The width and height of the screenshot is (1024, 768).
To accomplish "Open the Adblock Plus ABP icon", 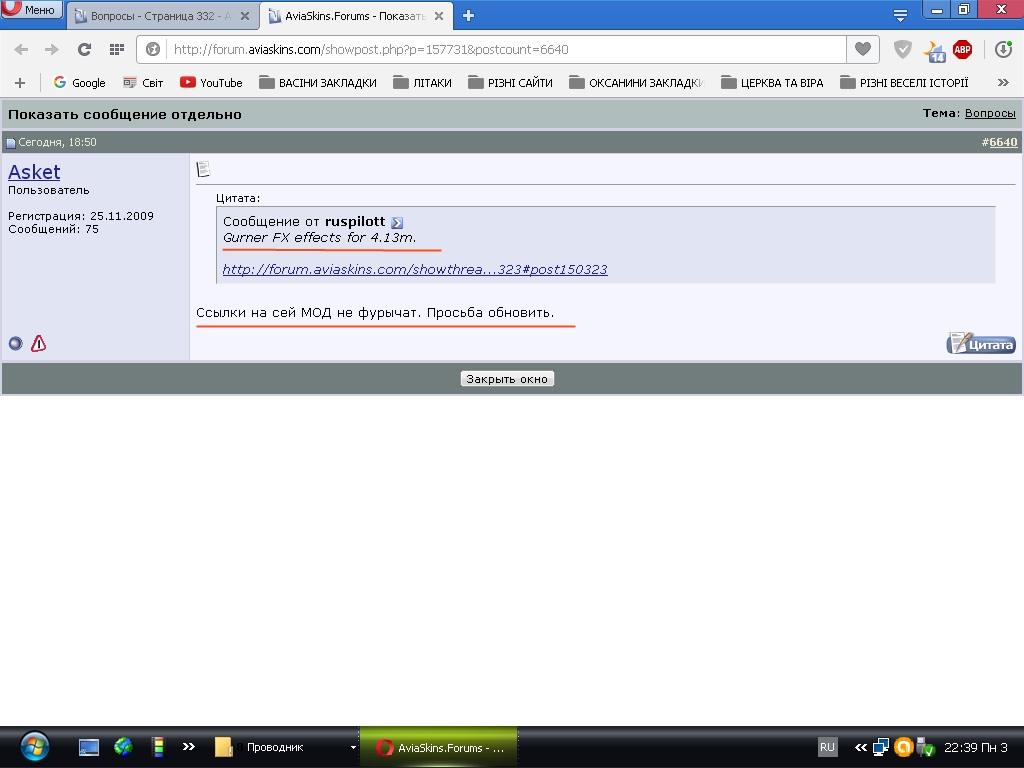I will pyautogui.click(x=963, y=50).
